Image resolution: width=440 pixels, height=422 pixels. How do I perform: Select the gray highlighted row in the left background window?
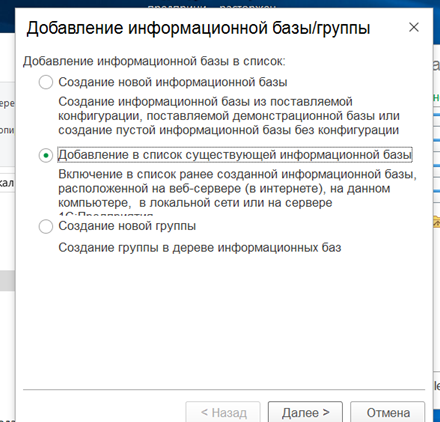7,281
